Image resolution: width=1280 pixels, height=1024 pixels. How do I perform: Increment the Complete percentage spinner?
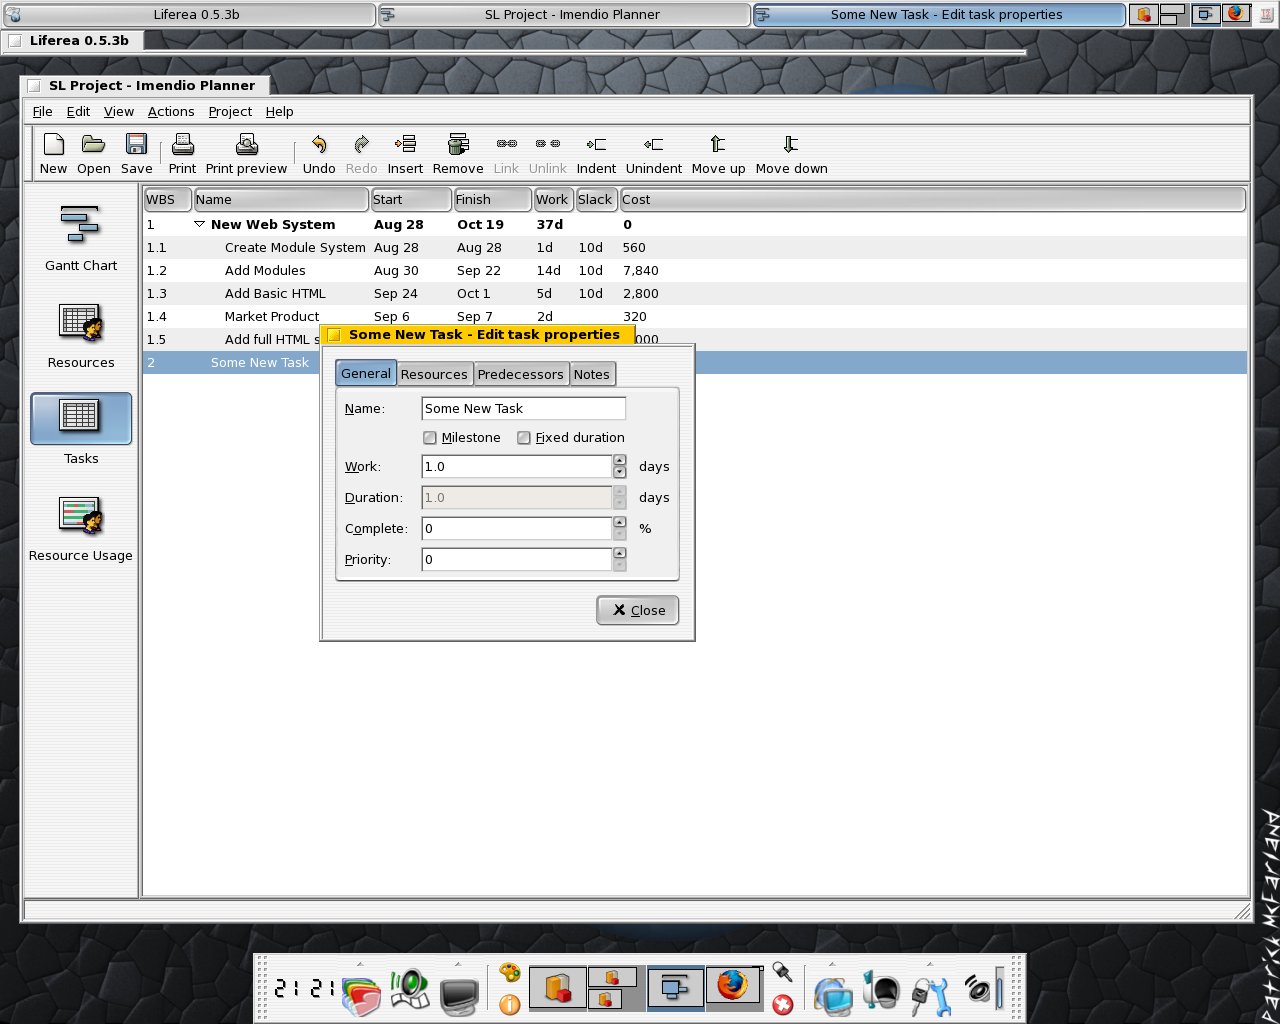620,522
